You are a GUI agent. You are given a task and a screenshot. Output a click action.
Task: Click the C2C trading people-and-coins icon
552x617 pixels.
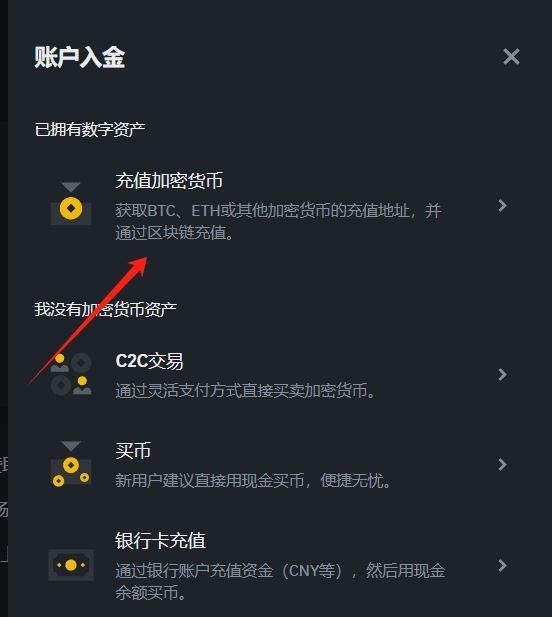(x=71, y=374)
